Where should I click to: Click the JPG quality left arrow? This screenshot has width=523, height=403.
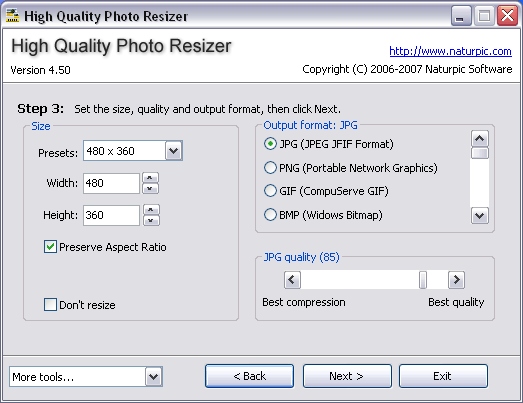tap(292, 280)
